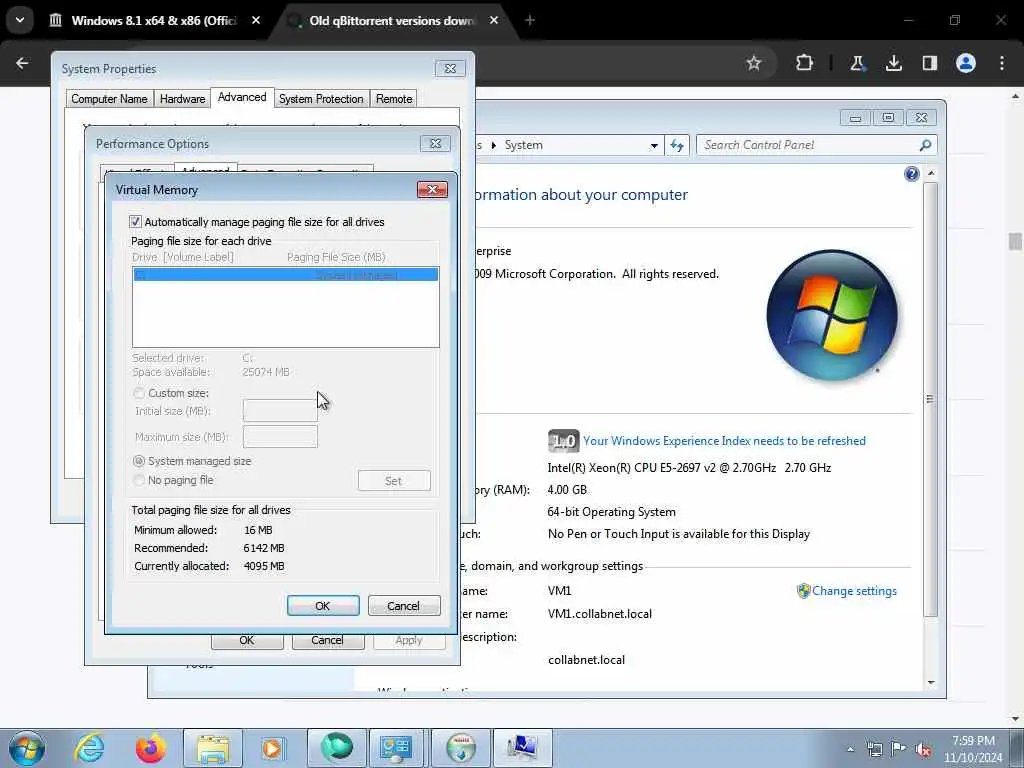Screen dimensions: 1024x768
Task: Confirm Virtual Memory with OK
Action: pyautogui.click(x=323, y=606)
